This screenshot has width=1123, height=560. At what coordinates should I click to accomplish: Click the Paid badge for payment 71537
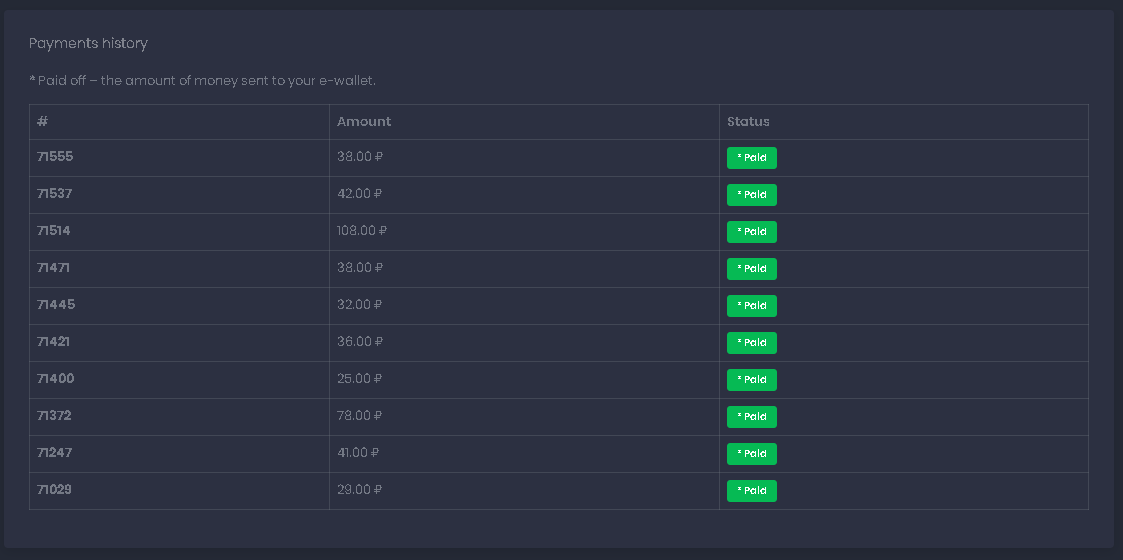point(751,195)
